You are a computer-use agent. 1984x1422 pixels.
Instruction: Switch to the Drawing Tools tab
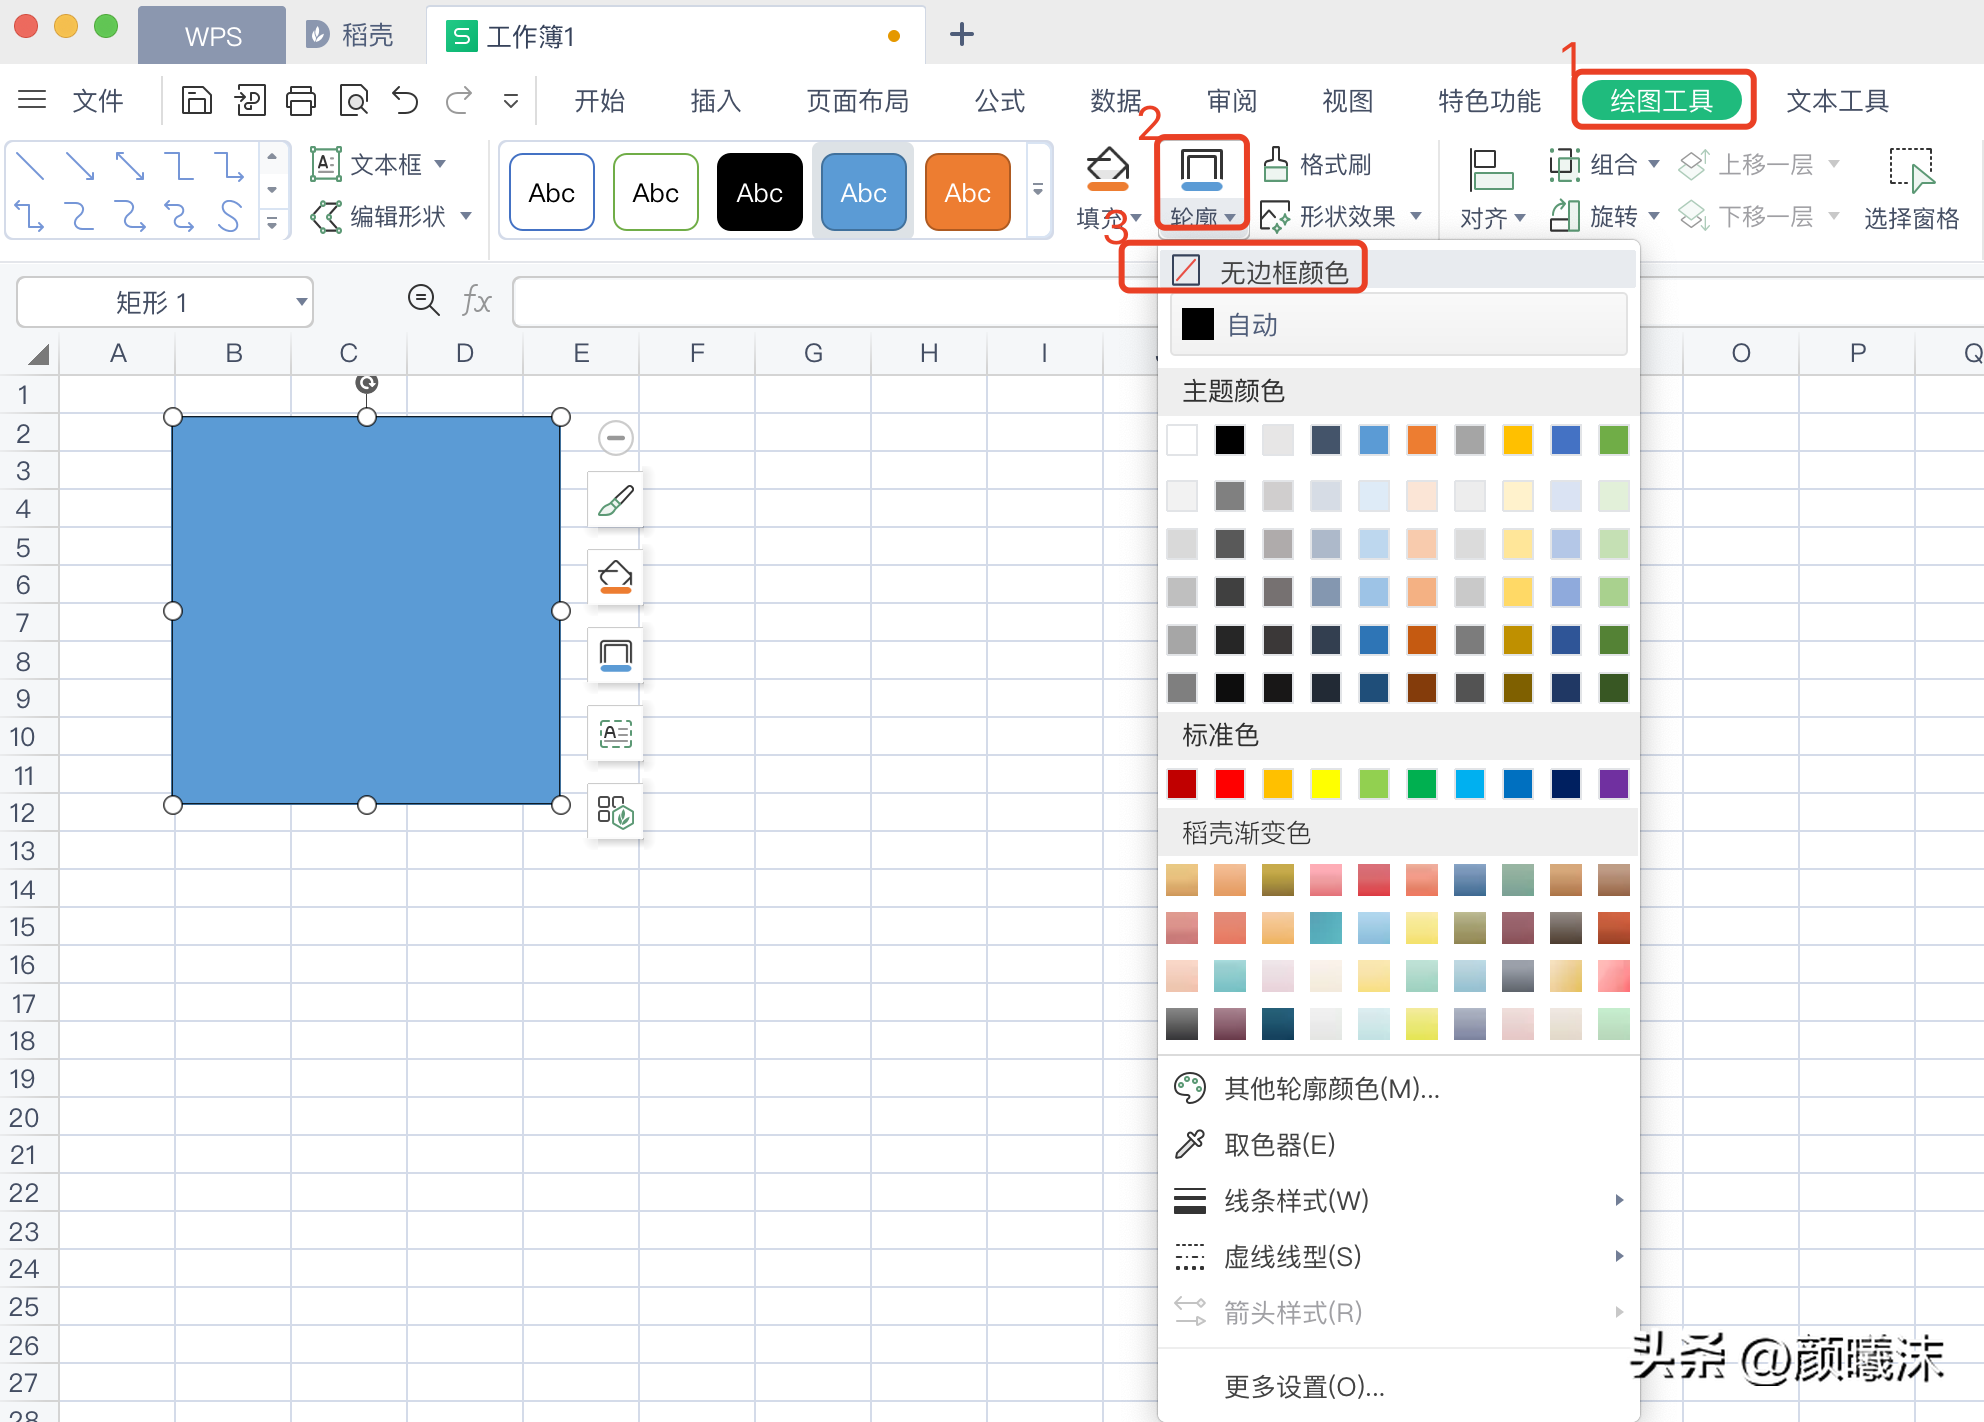coord(1661,100)
